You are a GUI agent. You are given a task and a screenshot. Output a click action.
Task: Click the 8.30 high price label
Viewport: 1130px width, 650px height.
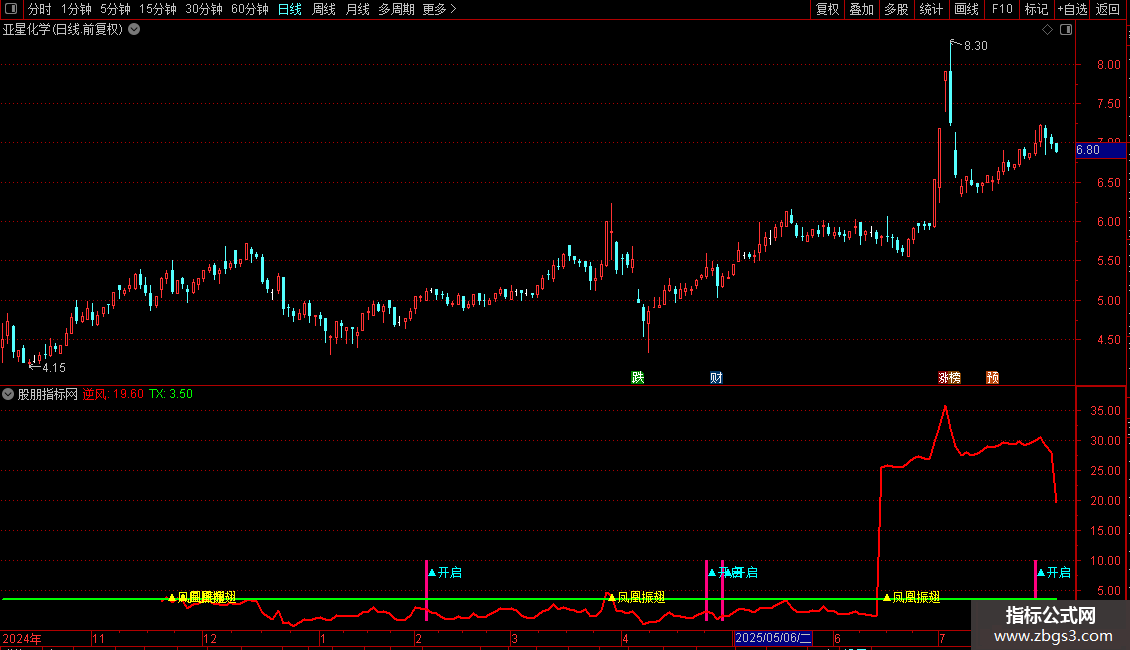(x=976, y=45)
